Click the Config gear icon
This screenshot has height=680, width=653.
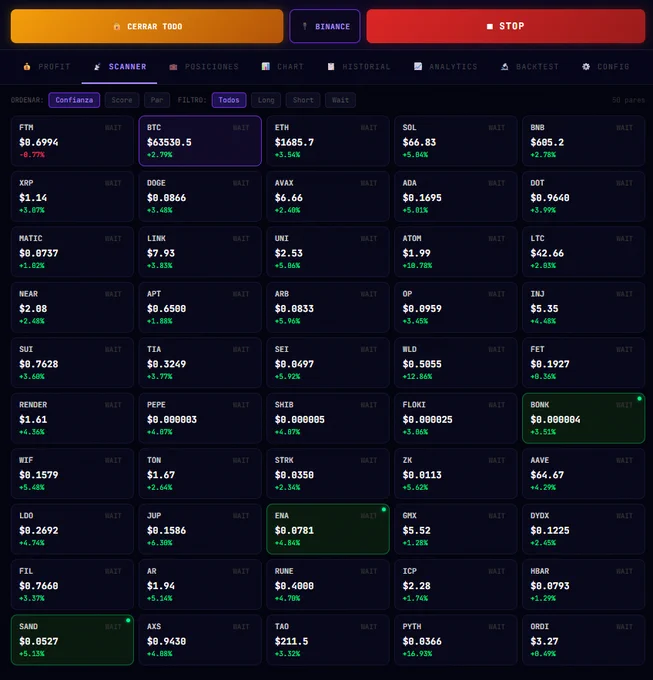(586, 67)
